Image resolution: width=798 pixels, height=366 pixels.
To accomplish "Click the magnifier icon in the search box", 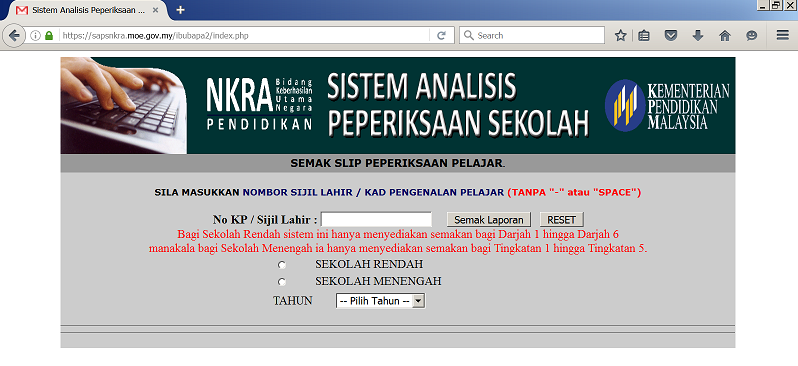I will (469, 36).
